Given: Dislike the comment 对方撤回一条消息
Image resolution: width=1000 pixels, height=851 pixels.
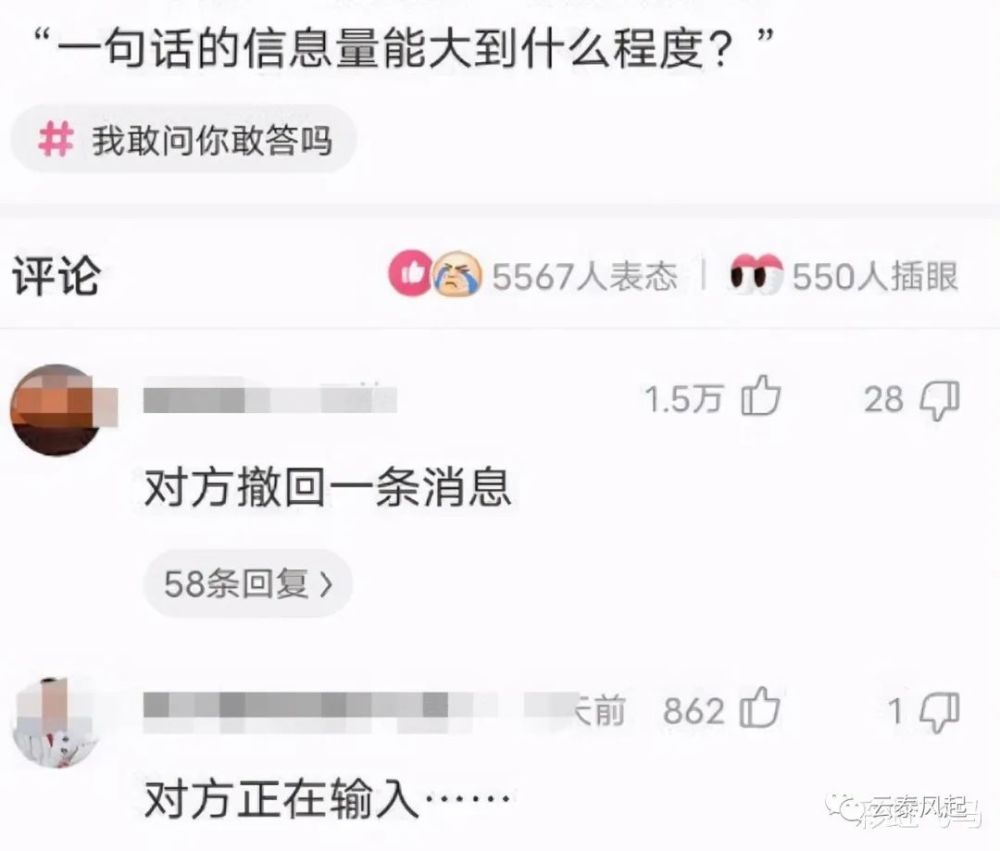Looking at the screenshot, I should point(940,400).
